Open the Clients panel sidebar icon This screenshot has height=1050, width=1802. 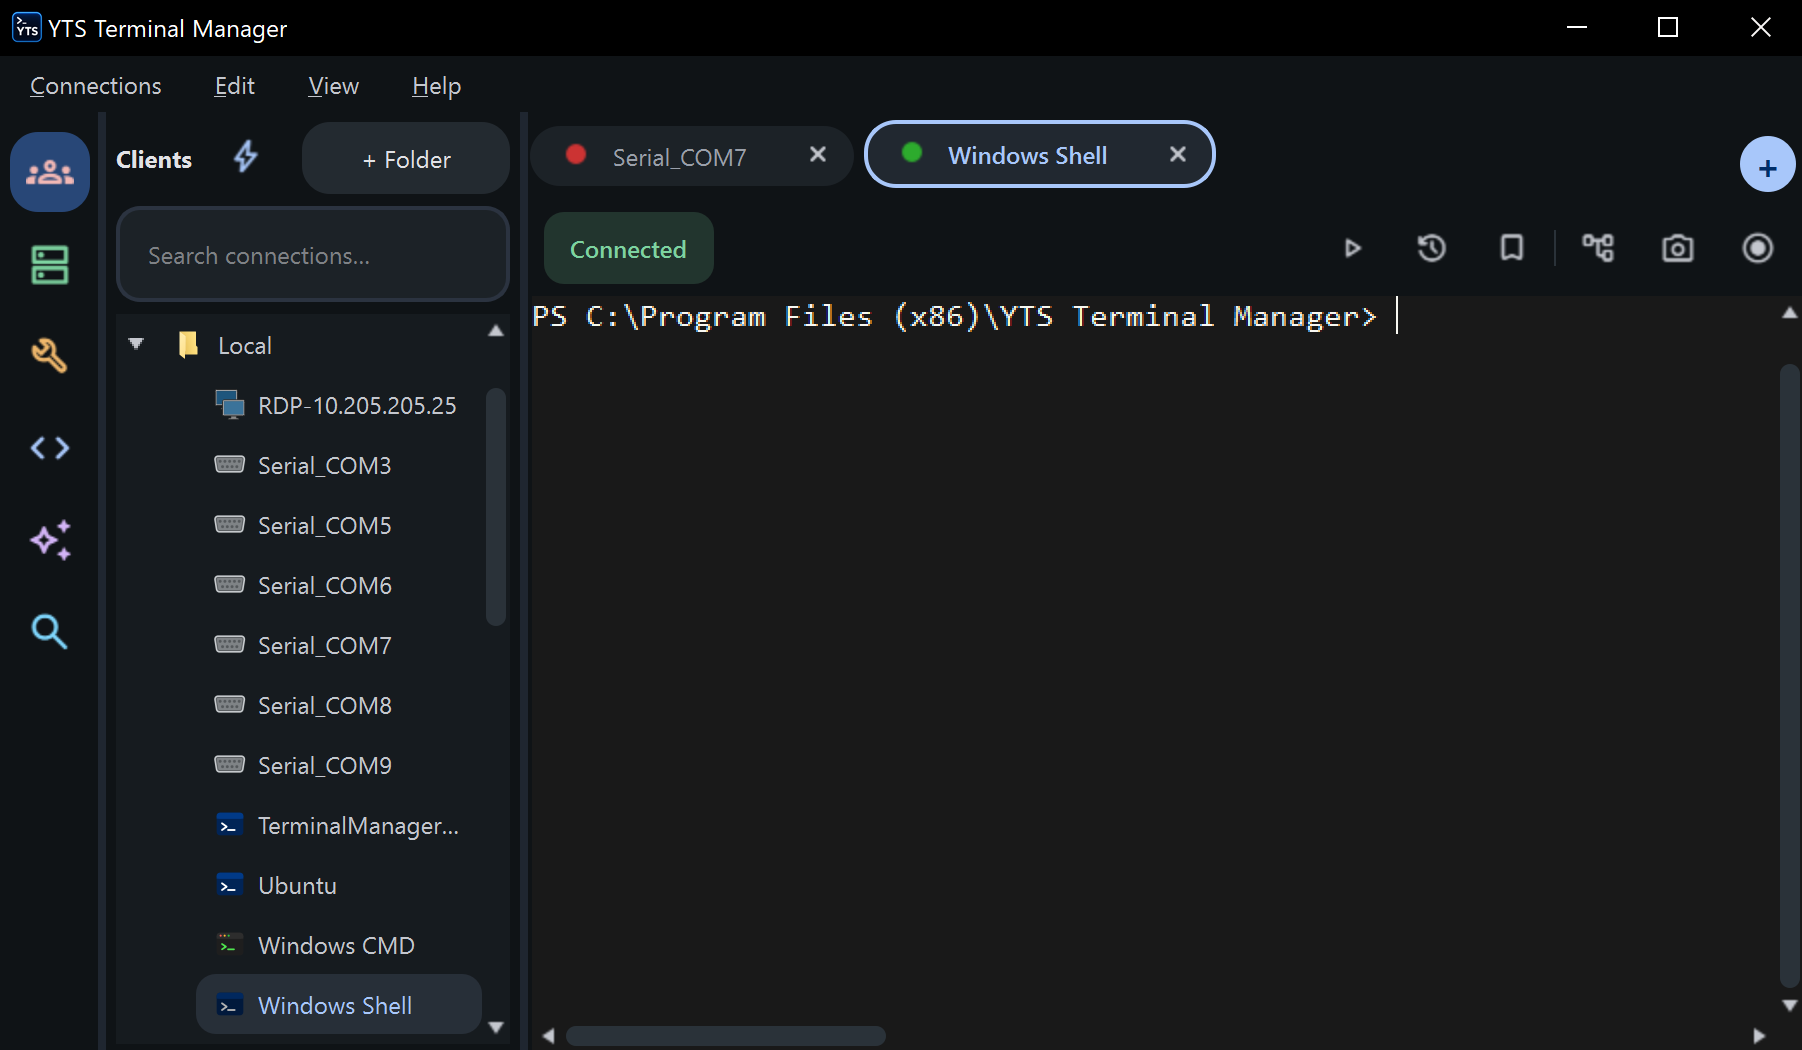50,172
